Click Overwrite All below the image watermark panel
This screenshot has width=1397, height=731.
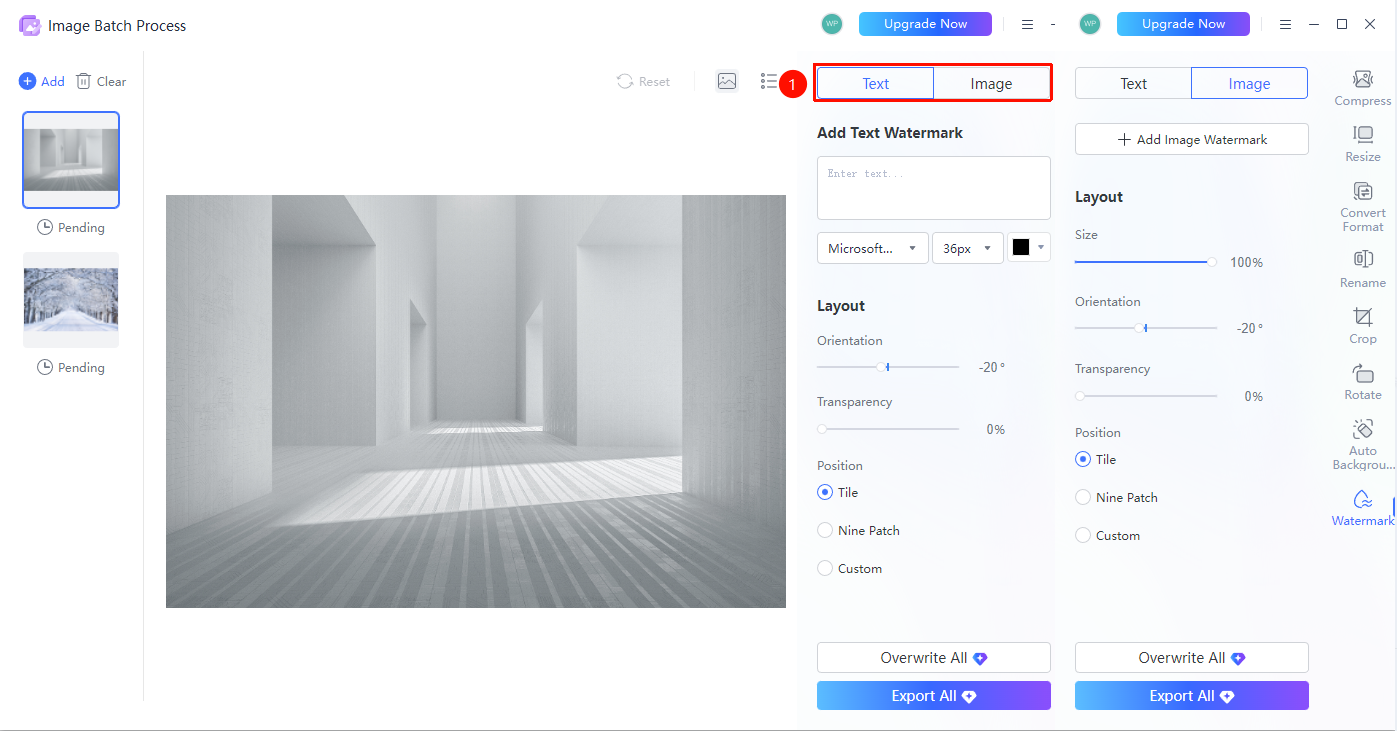pos(1192,658)
